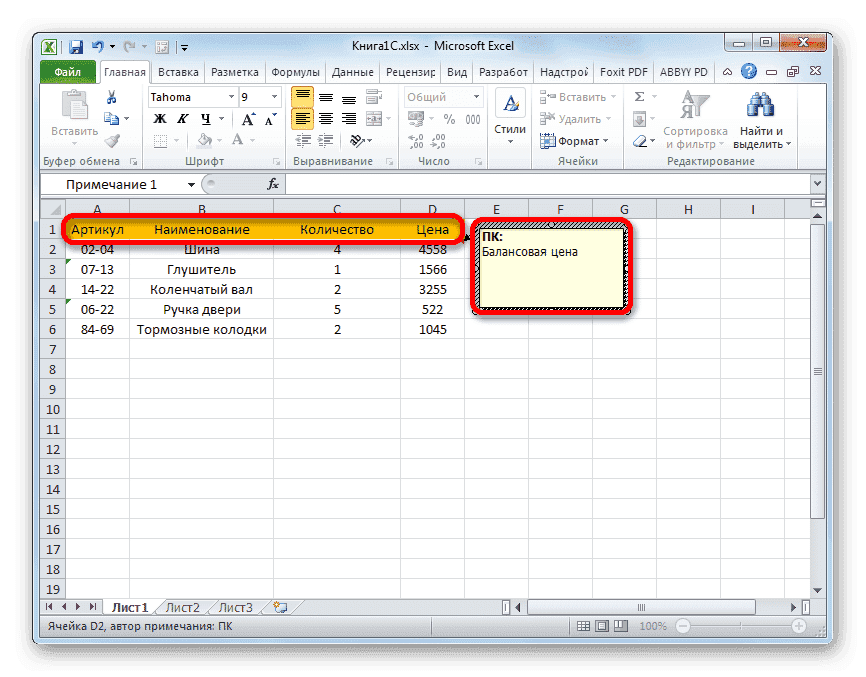This screenshot has height=677, width=866.
Task: Toggle right text alignment
Action: point(350,117)
